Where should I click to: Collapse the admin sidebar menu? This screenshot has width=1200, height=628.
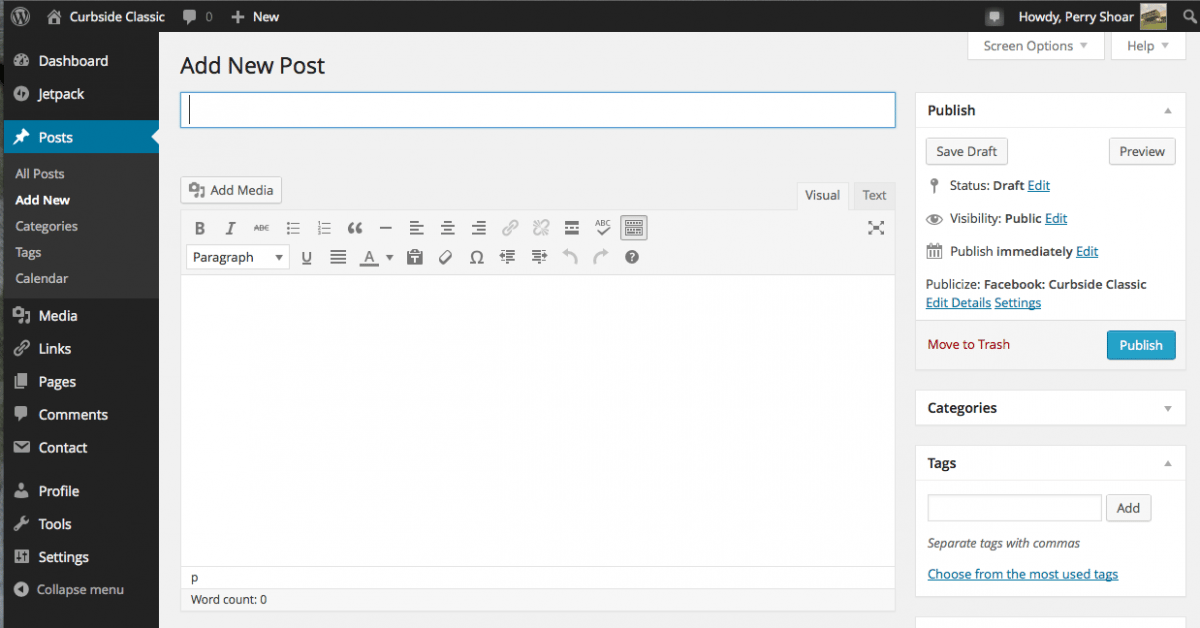(69, 590)
